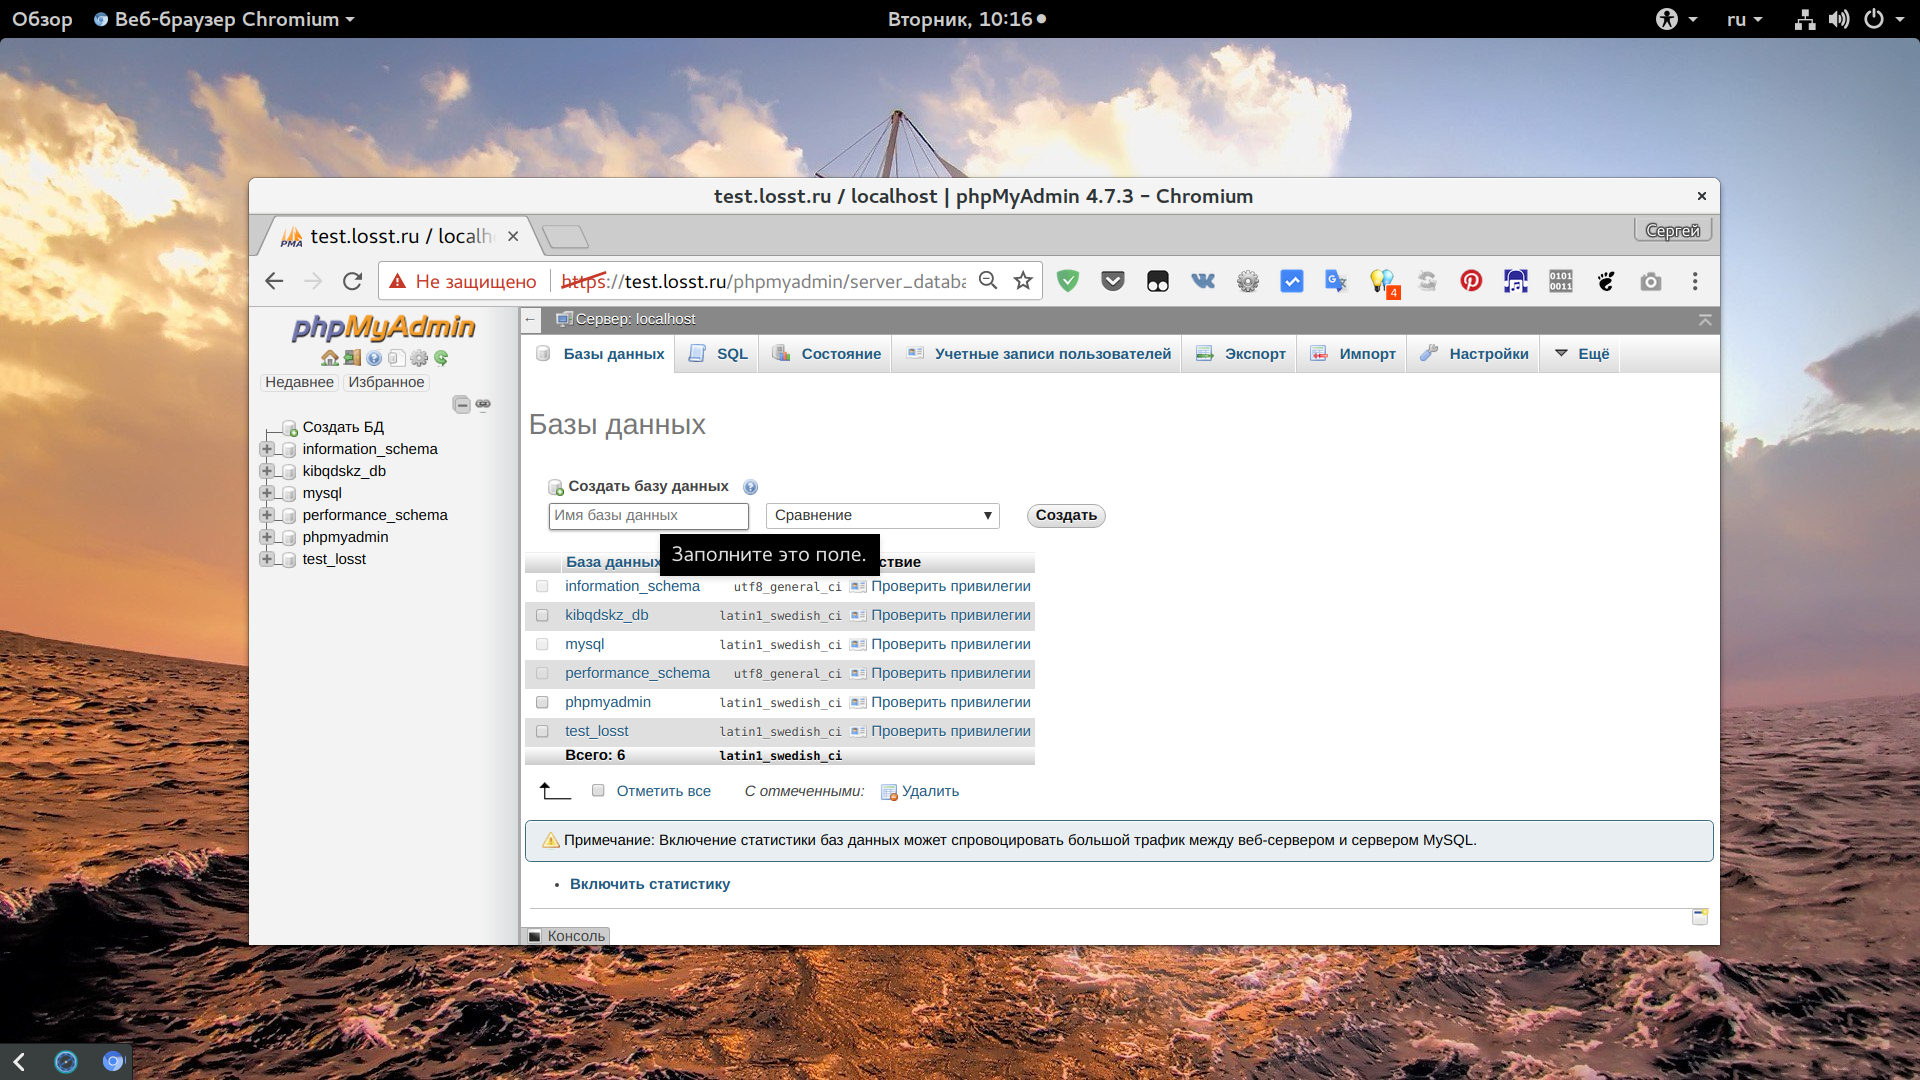Open Настройки tab

1475,354
